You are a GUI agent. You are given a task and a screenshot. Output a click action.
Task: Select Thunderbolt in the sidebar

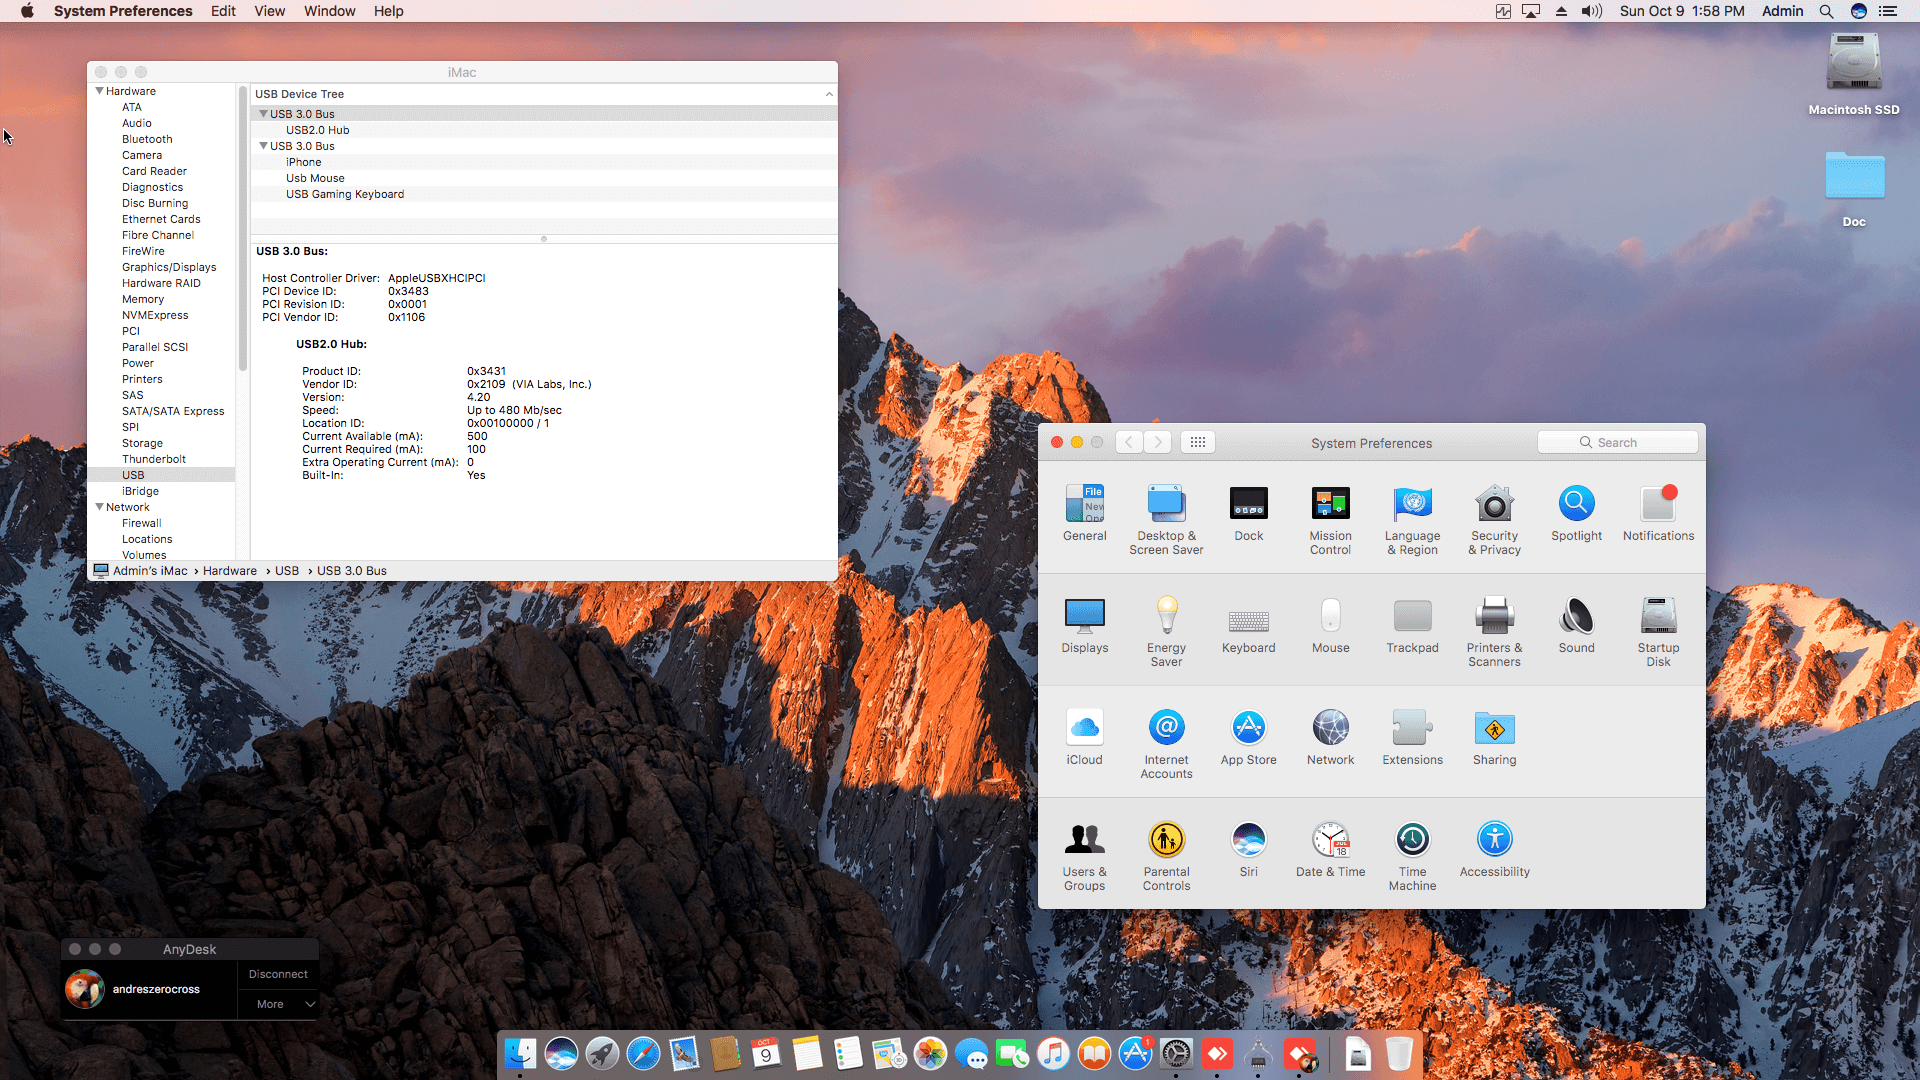click(154, 459)
